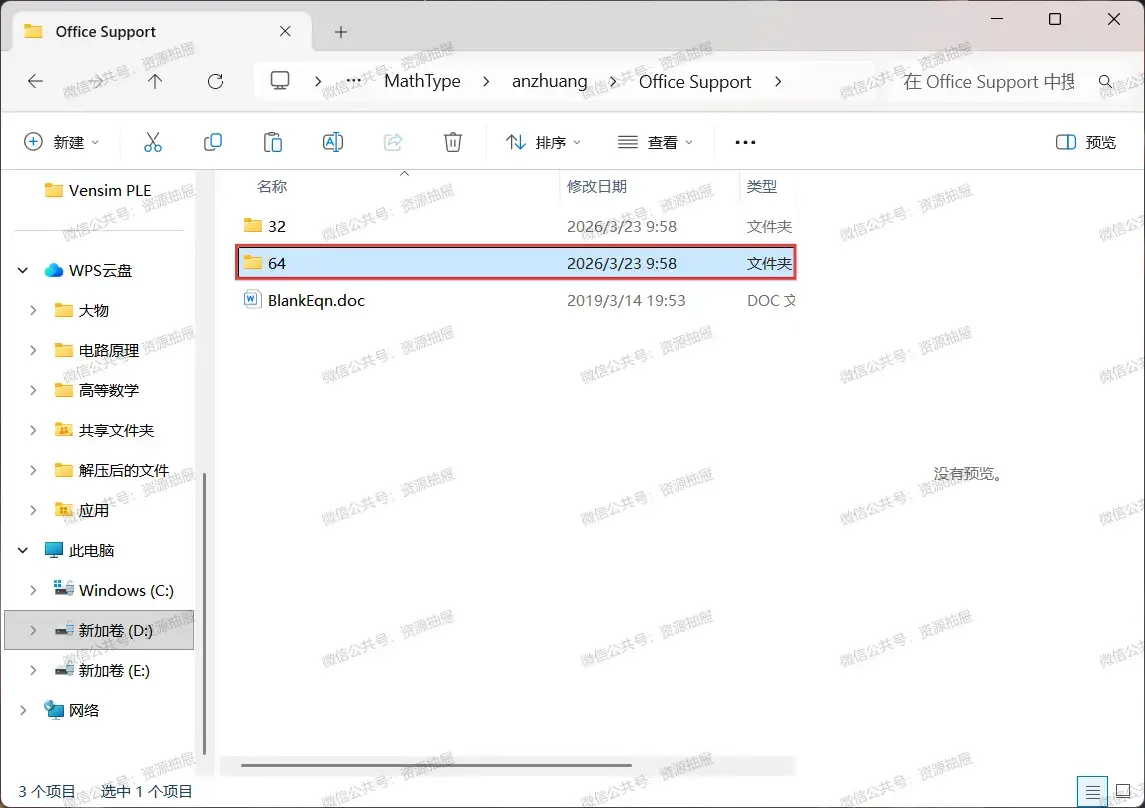
Task: Select the 64 folder row
Action: click(516, 263)
